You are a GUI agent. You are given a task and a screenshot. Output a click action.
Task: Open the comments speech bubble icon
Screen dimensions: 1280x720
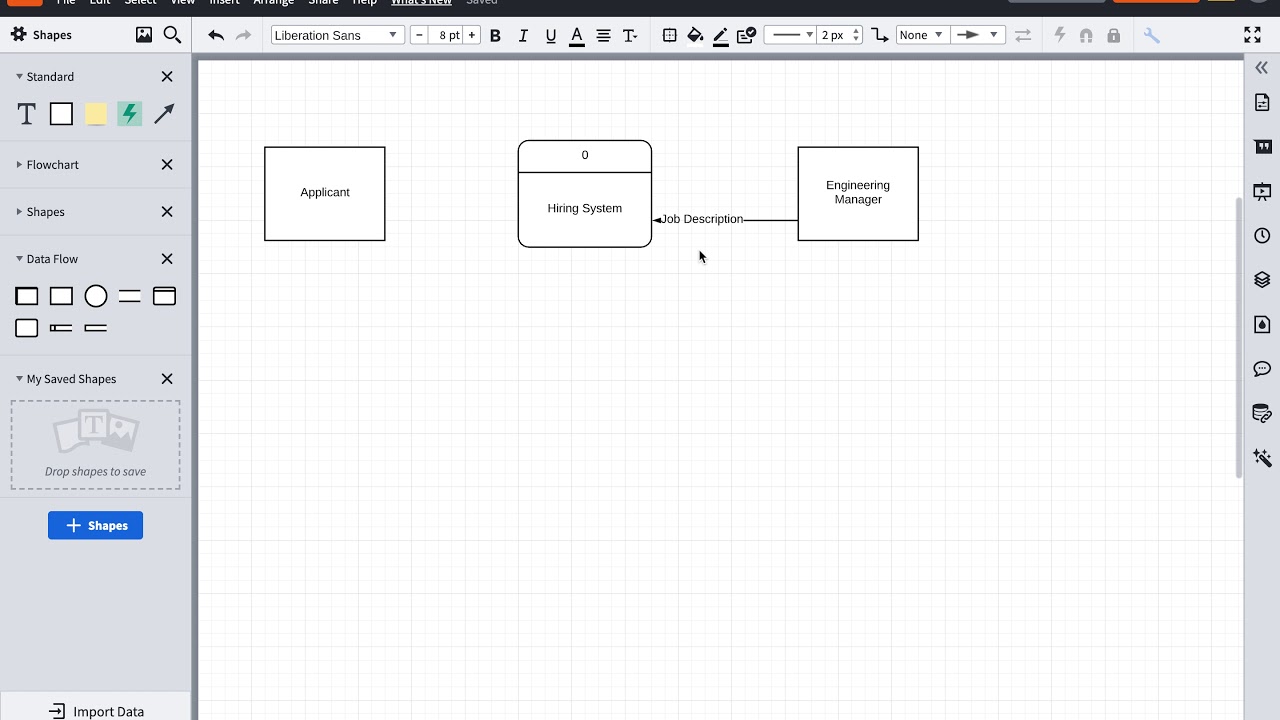1262,369
